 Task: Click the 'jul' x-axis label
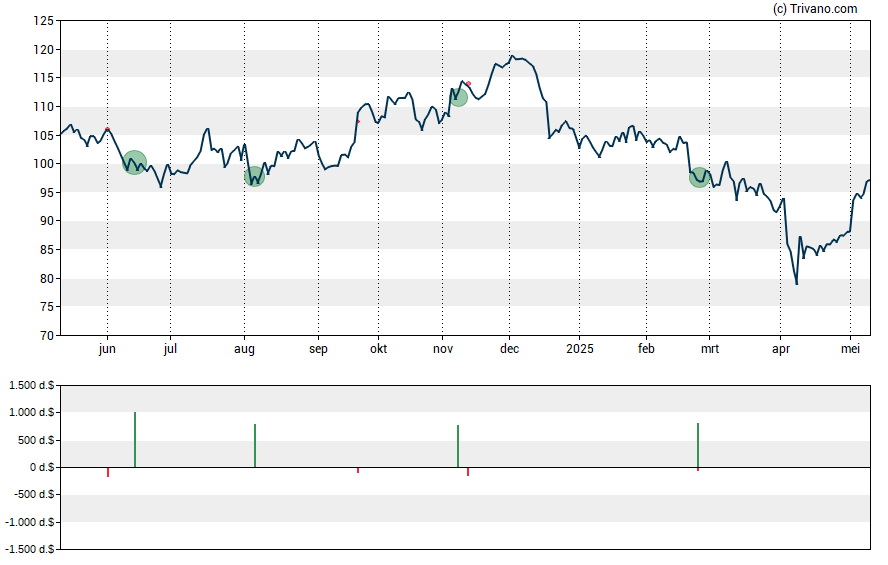coord(170,349)
